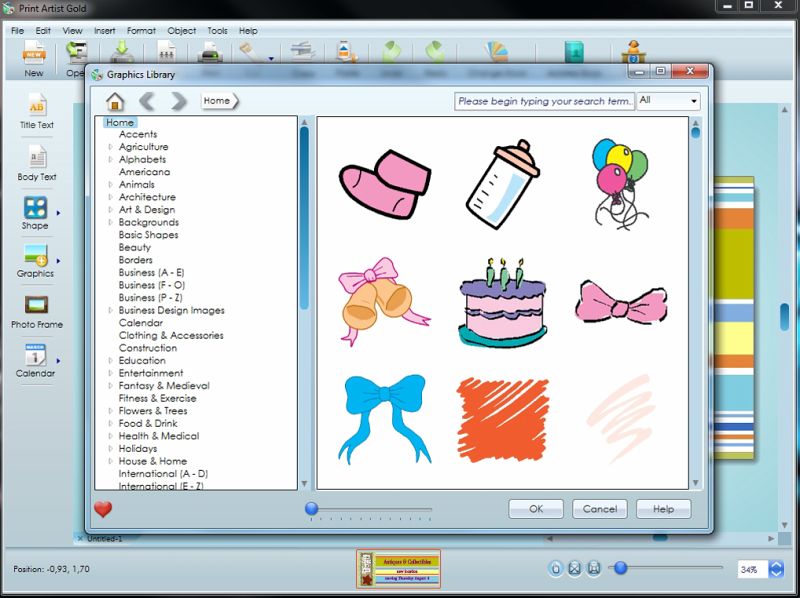Select the Shape tool icon
This screenshot has width=800, height=598.
click(35, 208)
